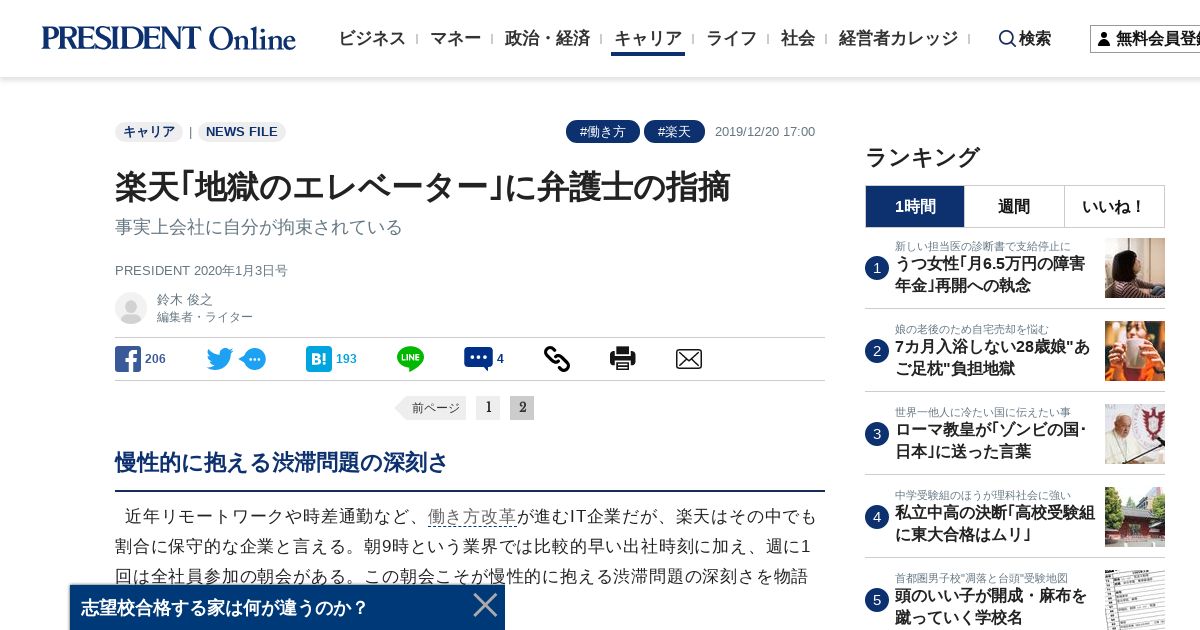Screen dimensions: 1200x630
Task: Open Twitter comments bubble icon
Action: pyautogui.click(x=253, y=359)
